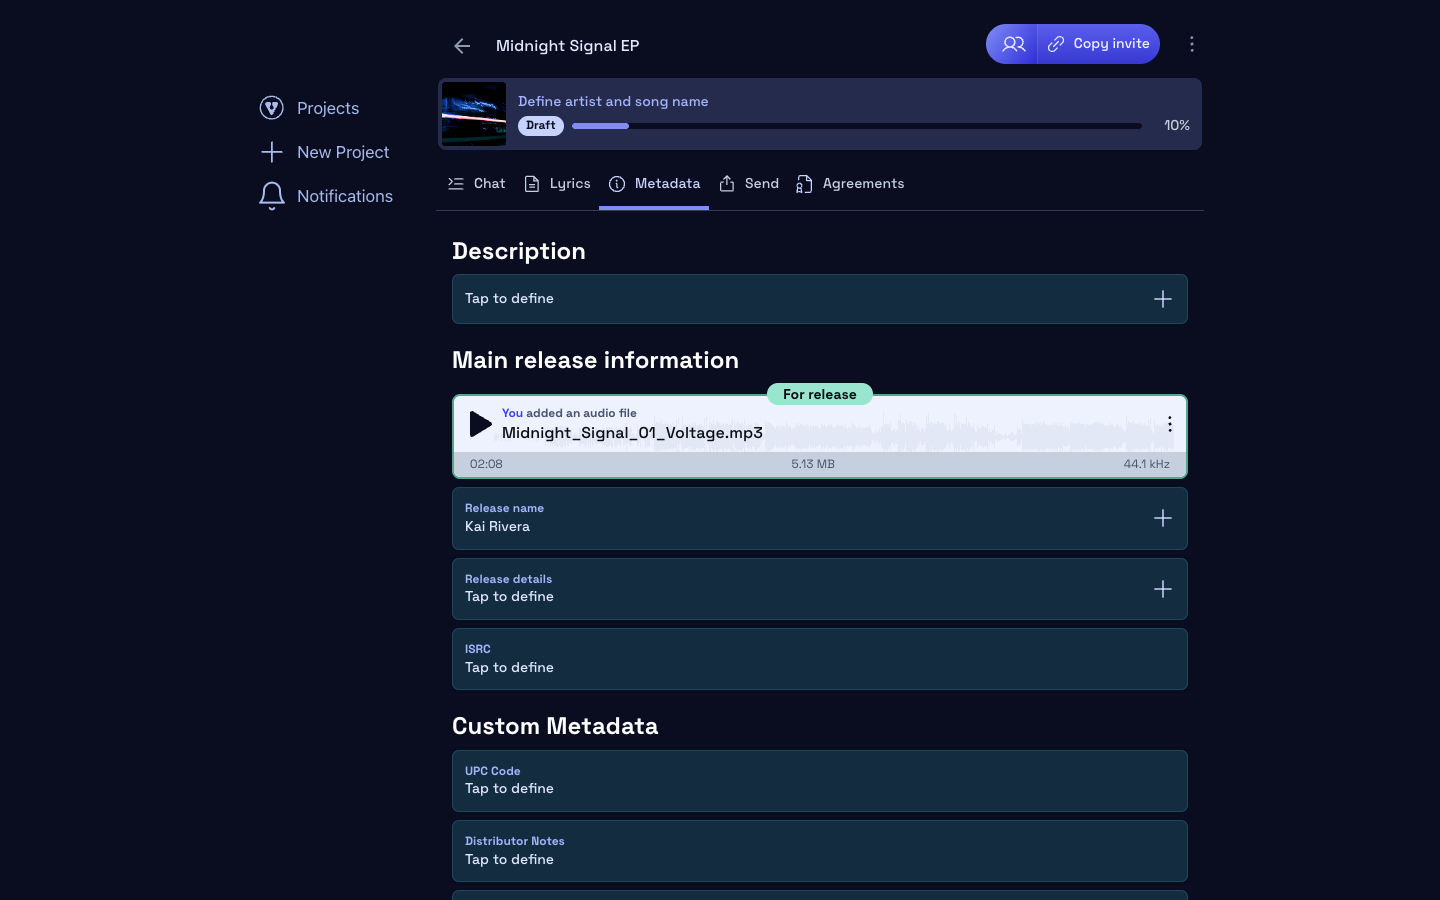Click the Distributor Notes Tap to define field
Image resolution: width=1440 pixels, height=900 pixels.
point(820,851)
